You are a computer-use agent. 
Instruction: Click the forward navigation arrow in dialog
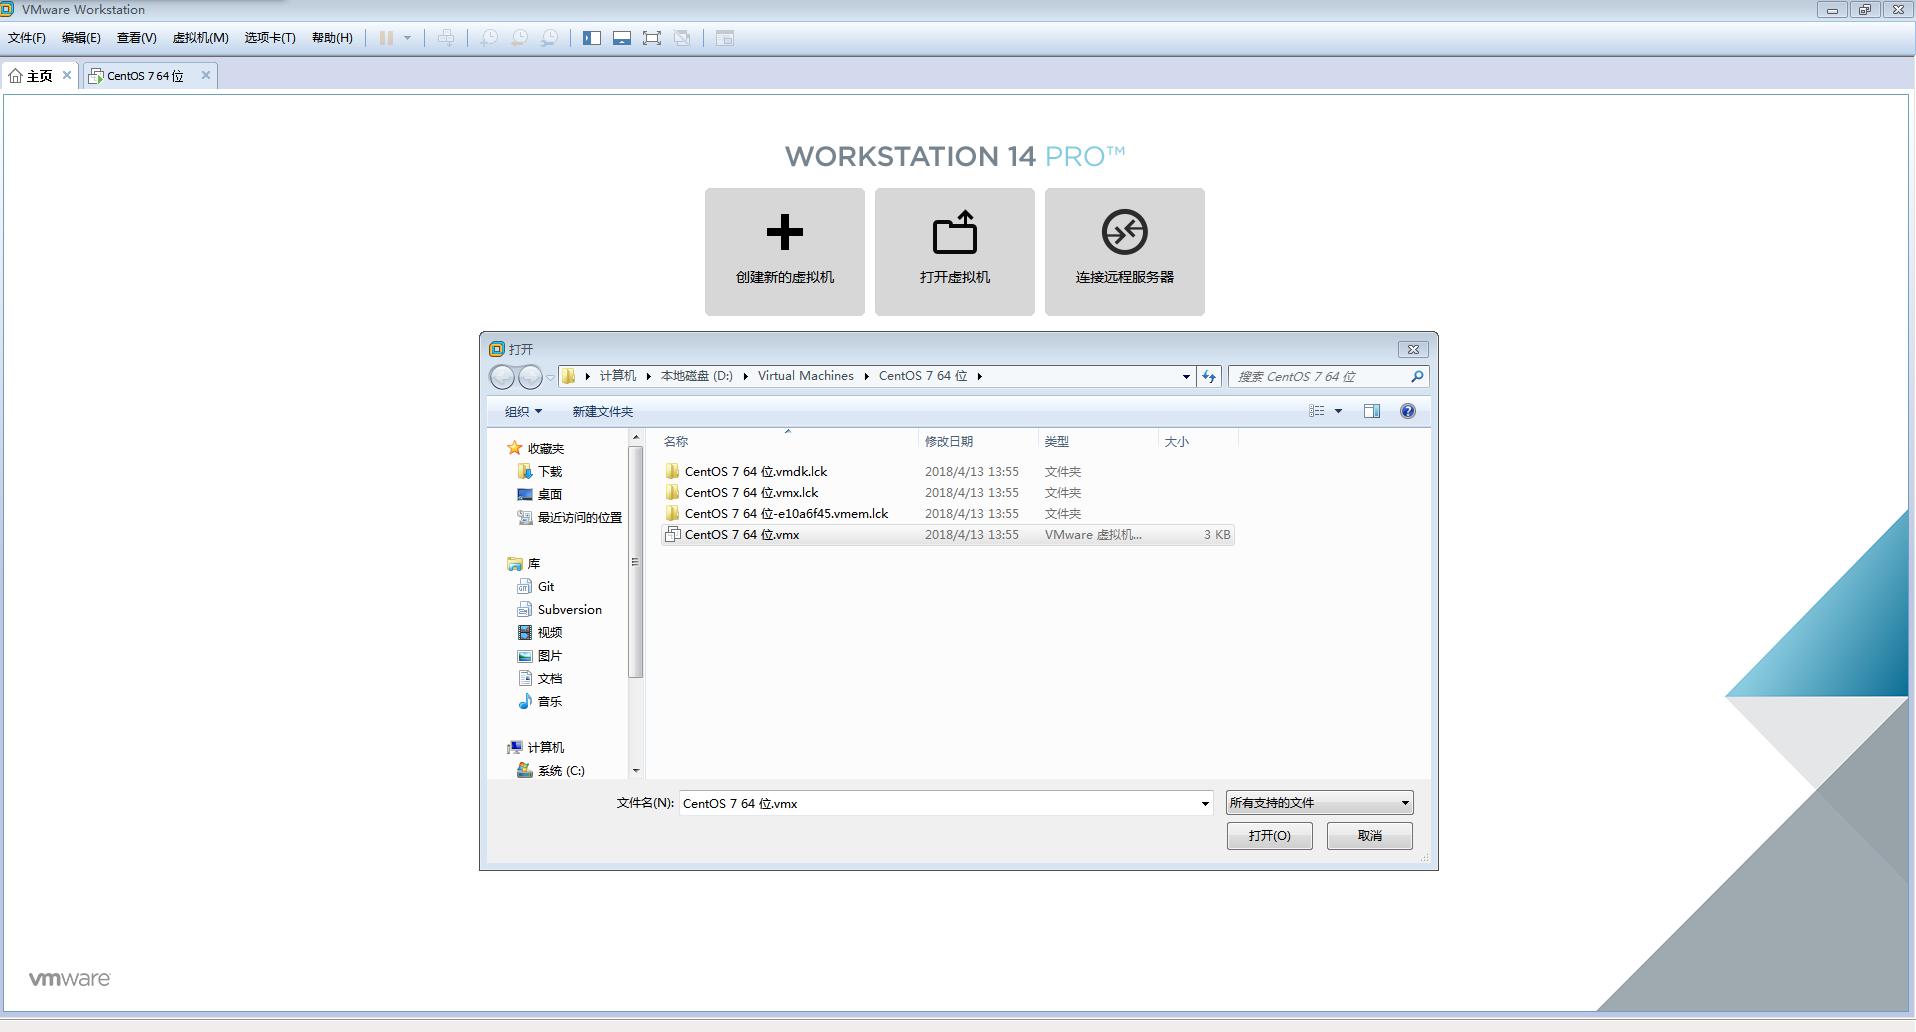click(x=530, y=377)
